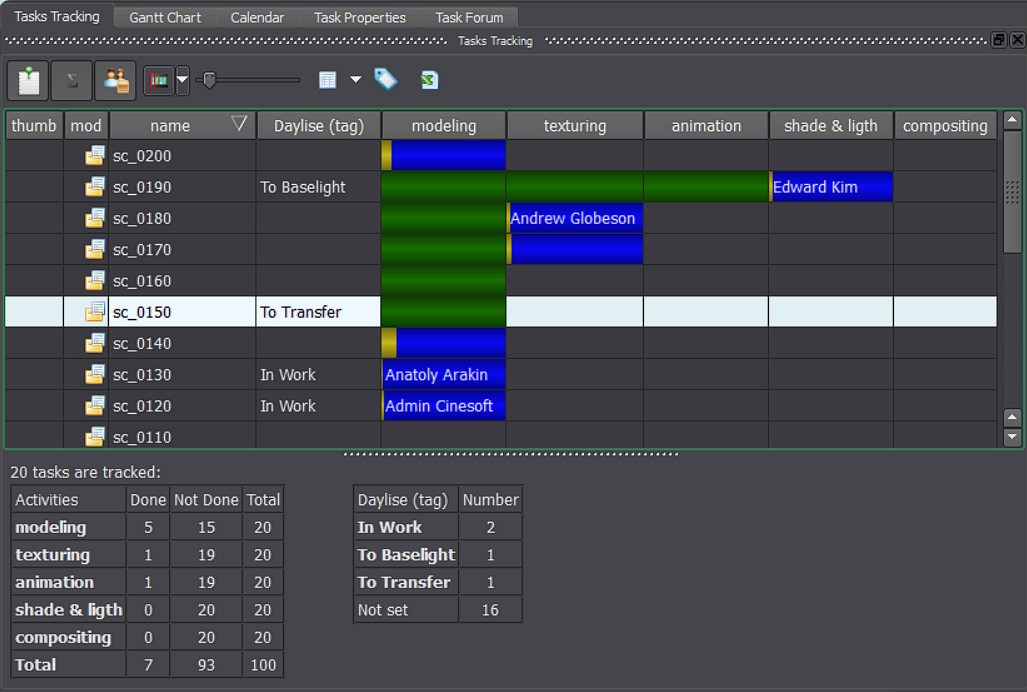Click the thumb column header
Image resolution: width=1027 pixels, height=692 pixels.
coord(34,126)
